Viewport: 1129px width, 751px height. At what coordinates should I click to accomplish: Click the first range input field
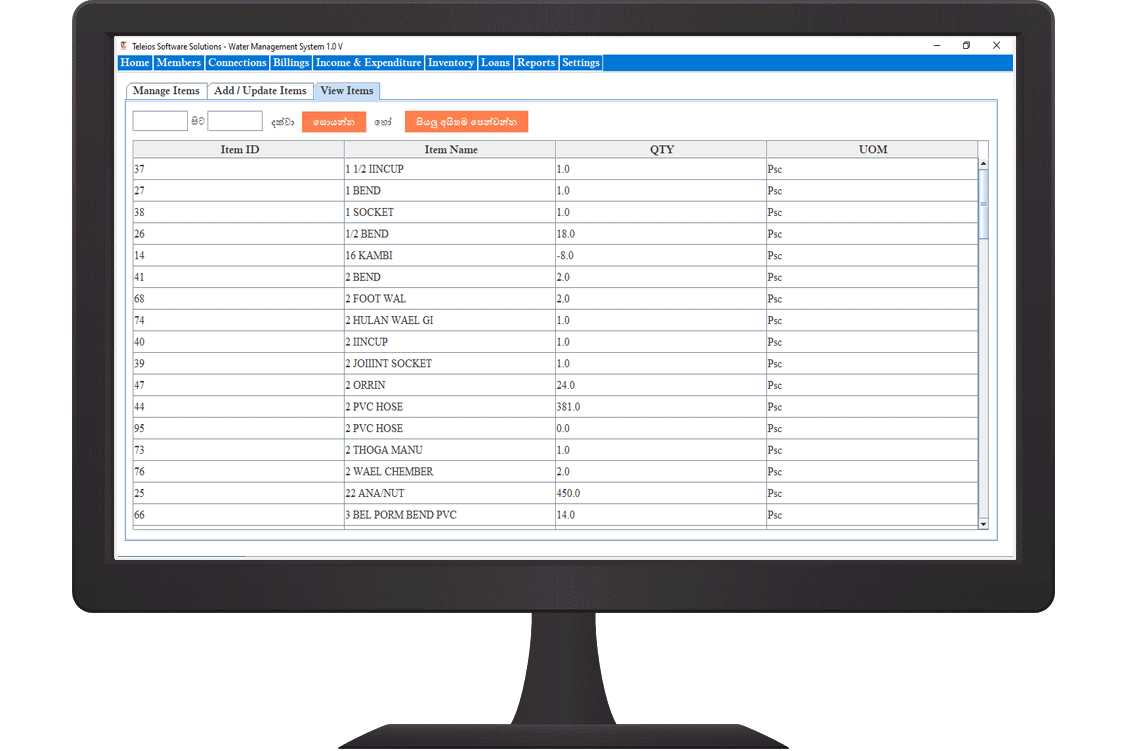click(x=160, y=121)
